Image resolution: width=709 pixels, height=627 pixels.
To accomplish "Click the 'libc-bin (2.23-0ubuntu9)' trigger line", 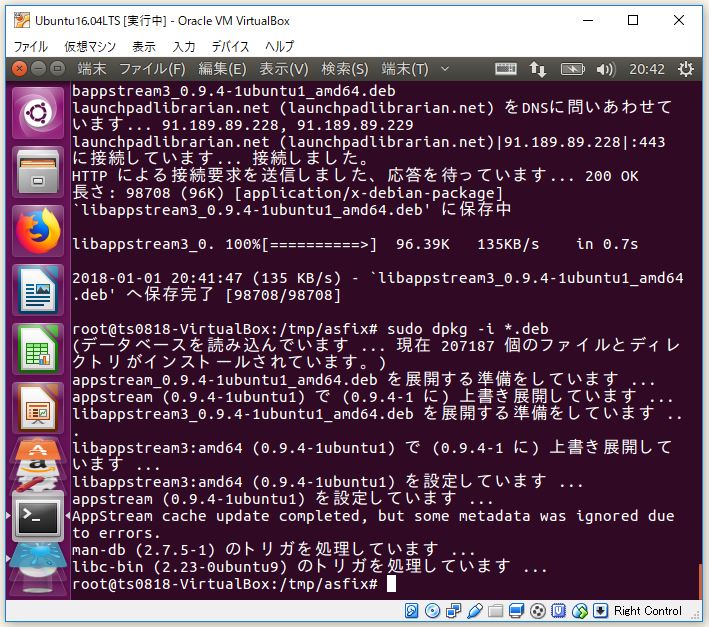I will pos(310,566).
